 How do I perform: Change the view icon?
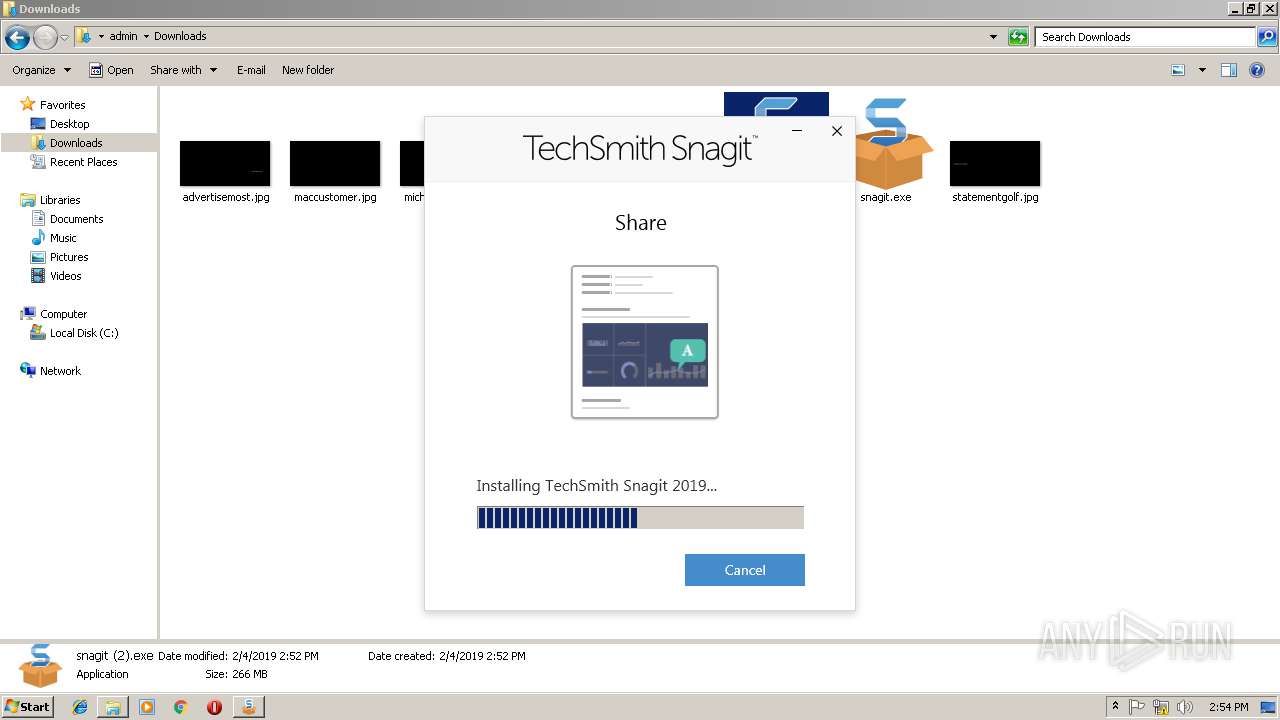click(x=1178, y=70)
